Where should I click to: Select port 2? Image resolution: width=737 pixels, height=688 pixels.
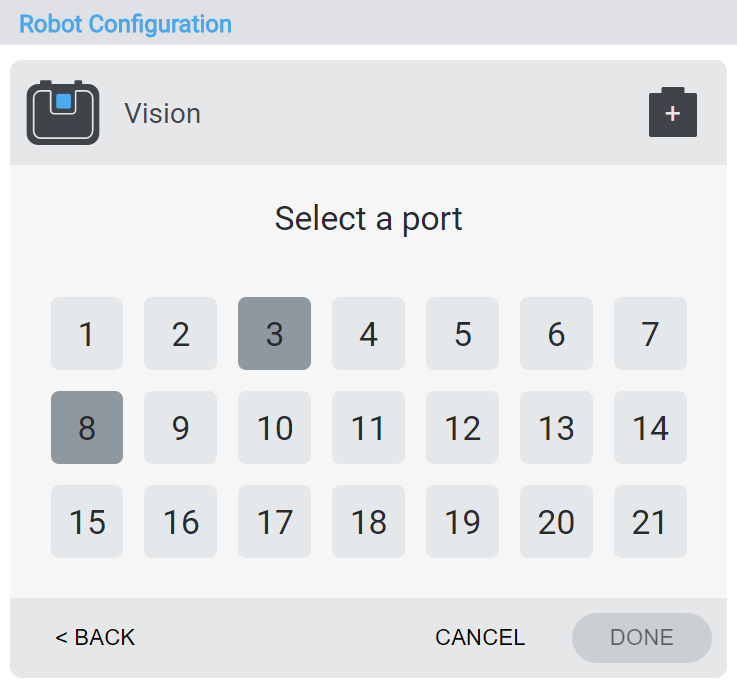(x=181, y=334)
